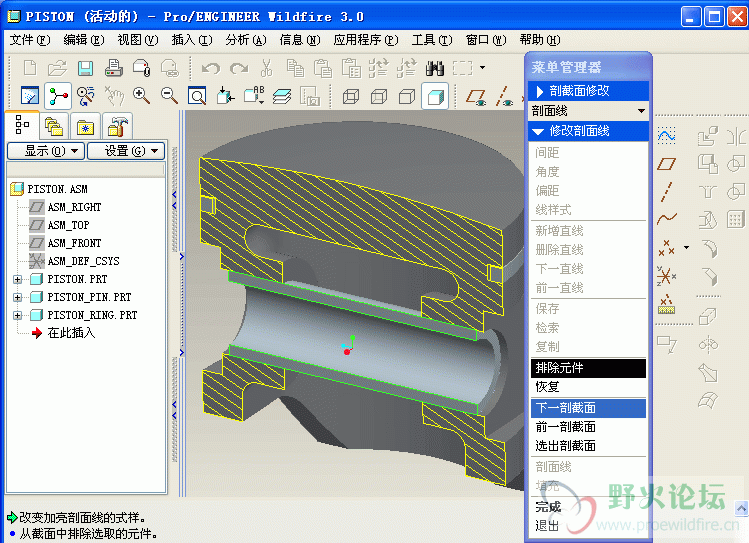Select ASM_DEF_CSYS in the model tree
This screenshot has height=543, width=749.
tap(83, 261)
